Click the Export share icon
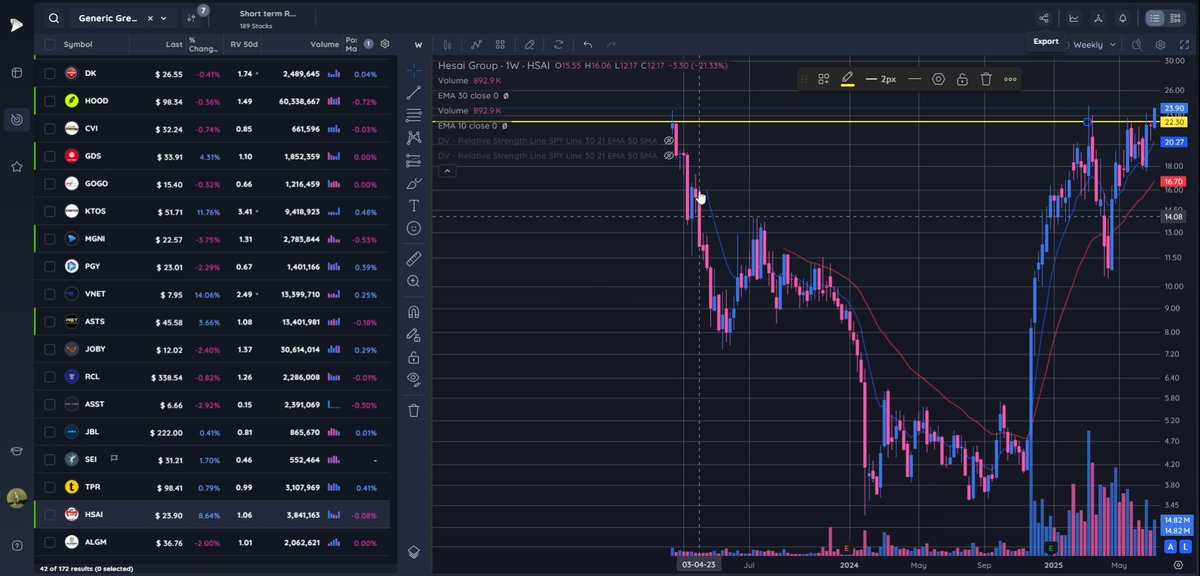This screenshot has height=576, width=1200. pos(1045,18)
